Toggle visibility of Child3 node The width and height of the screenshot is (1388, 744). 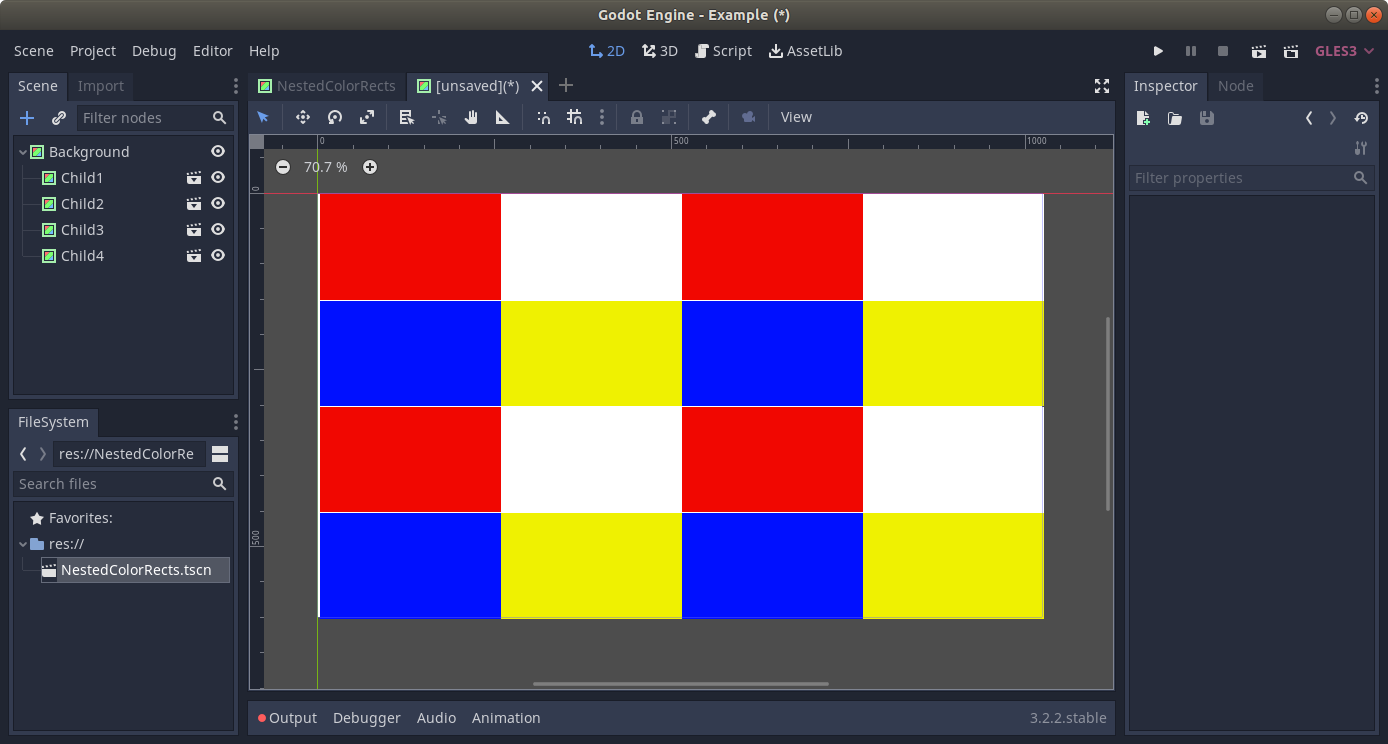point(218,229)
